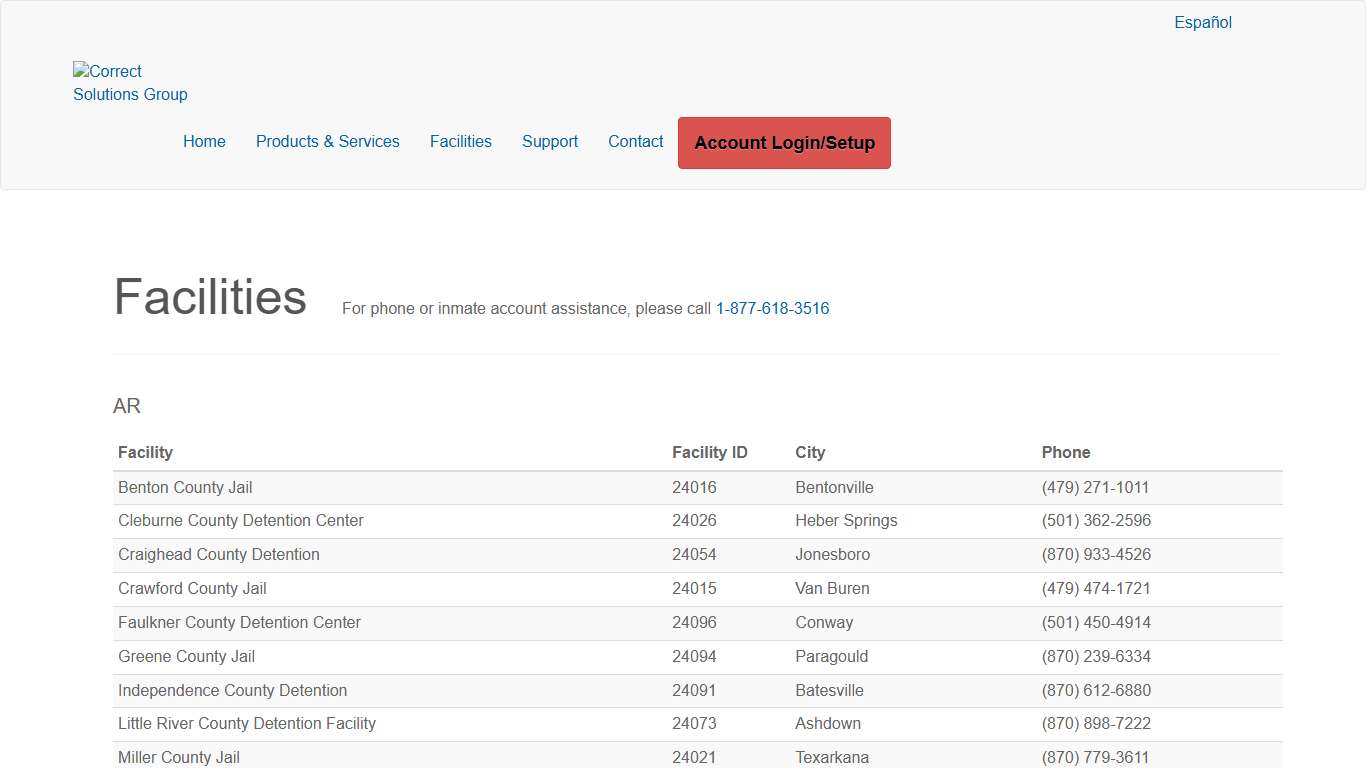
Task: Open the Home menu item
Action: point(204,141)
